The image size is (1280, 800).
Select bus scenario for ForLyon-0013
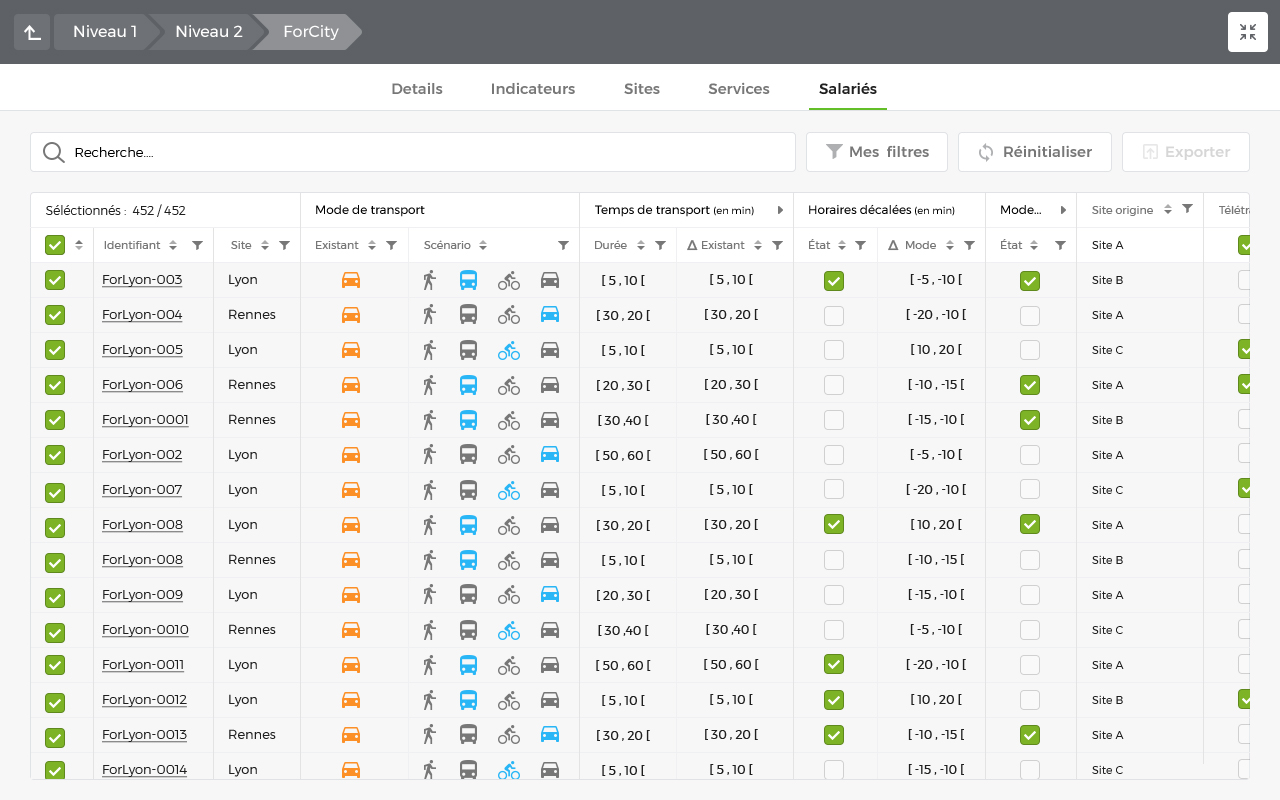[468, 735]
